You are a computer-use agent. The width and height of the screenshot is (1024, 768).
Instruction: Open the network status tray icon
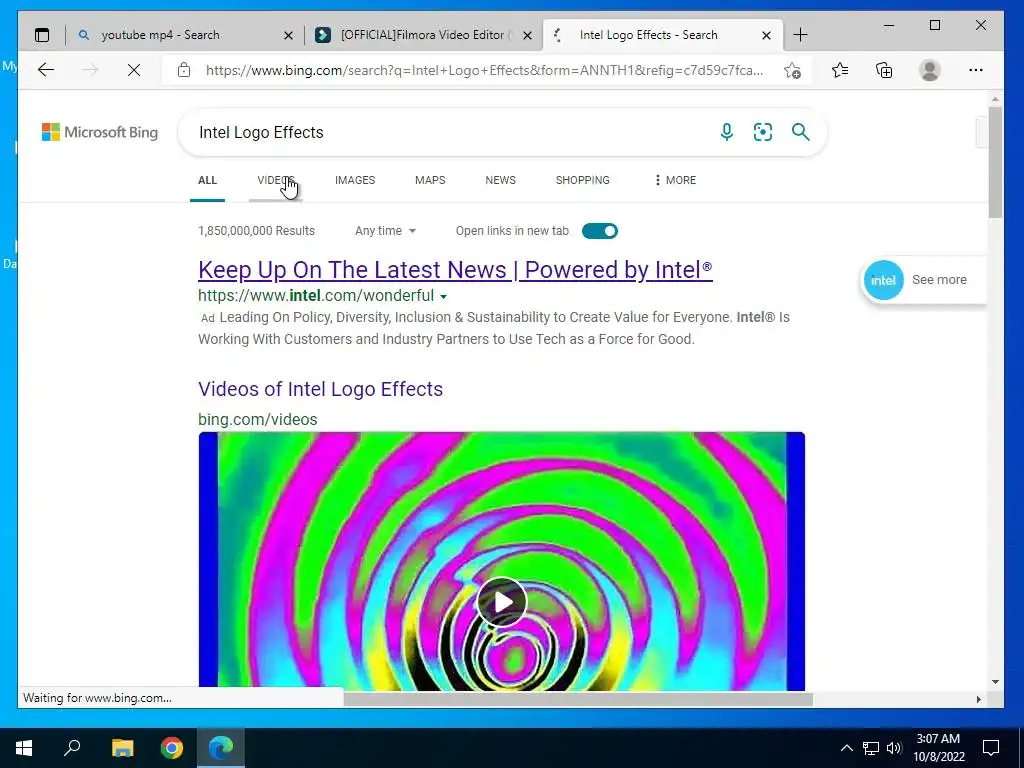pos(871,748)
